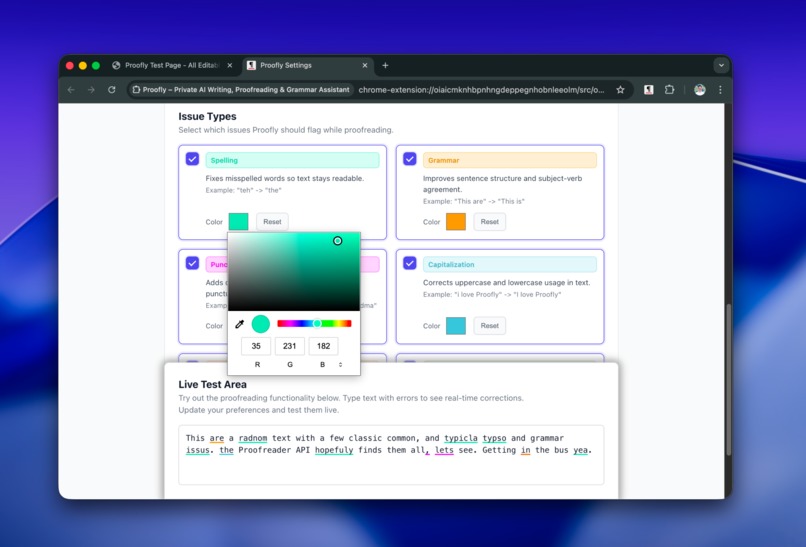The width and height of the screenshot is (806, 547).
Task: Click the Proofly extension site info chip
Action: point(241,90)
